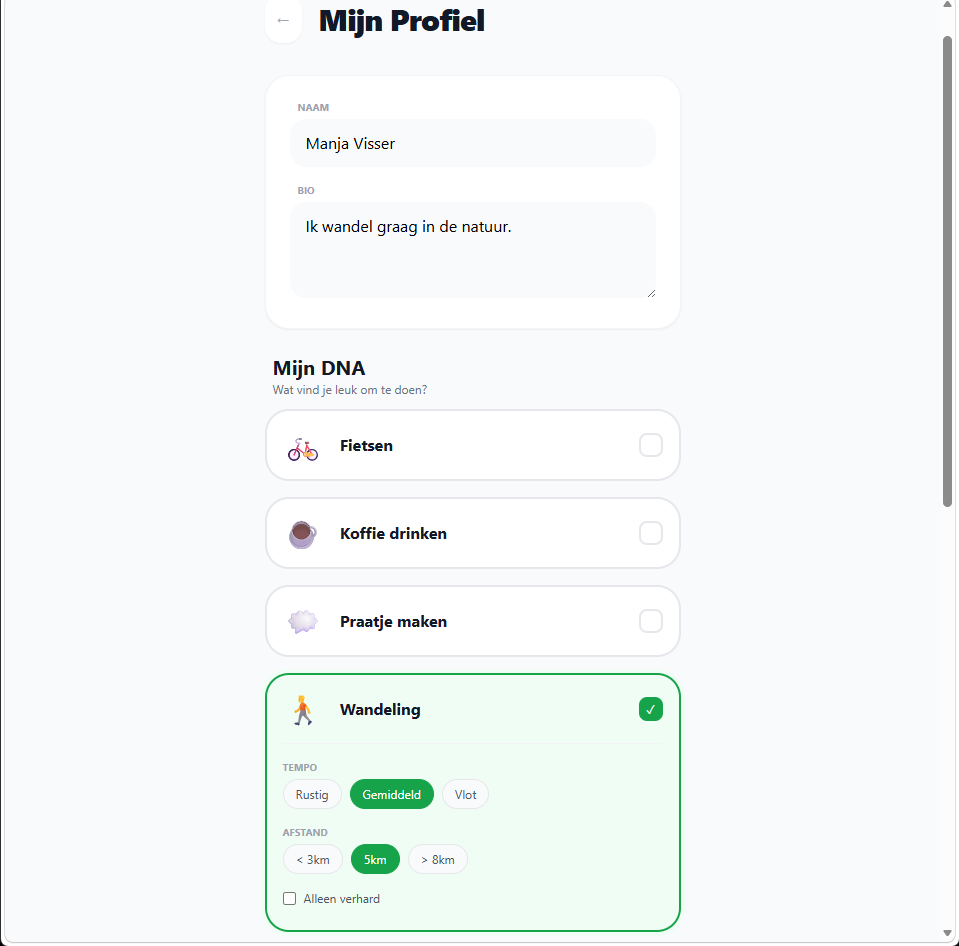This screenshot has height=946, width=959.
Task: Tick the Alleen verhard checkbox
Action: point(289,898)
